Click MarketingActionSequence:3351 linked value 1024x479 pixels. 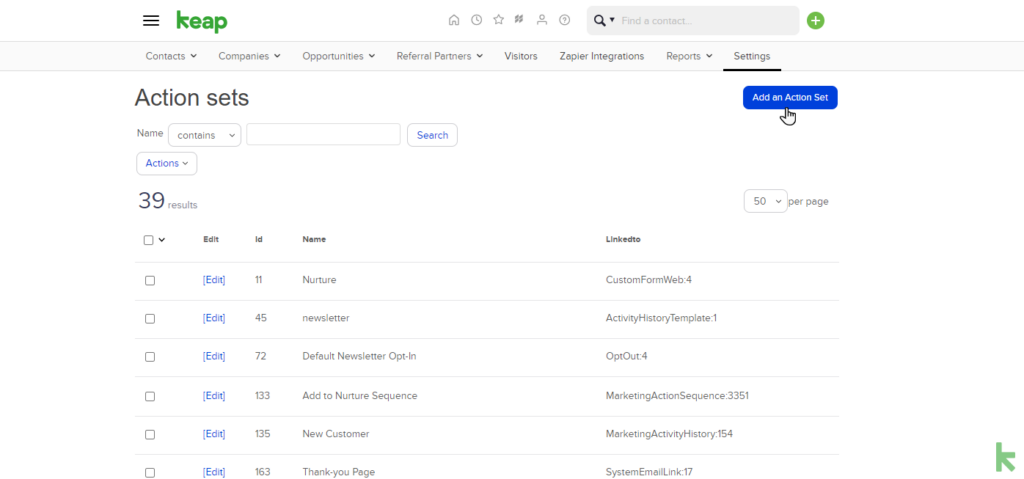click(x=677, y=395)
